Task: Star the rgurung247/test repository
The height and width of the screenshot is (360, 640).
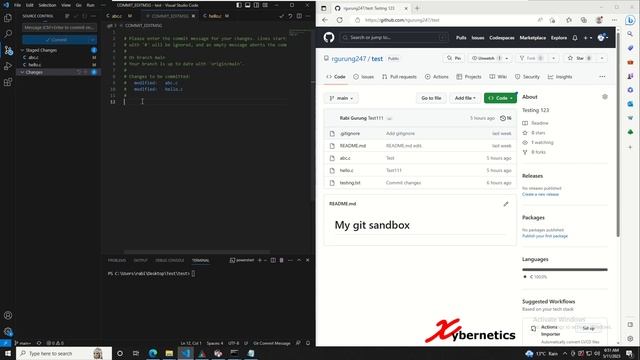Action: [x=580, y=58]
